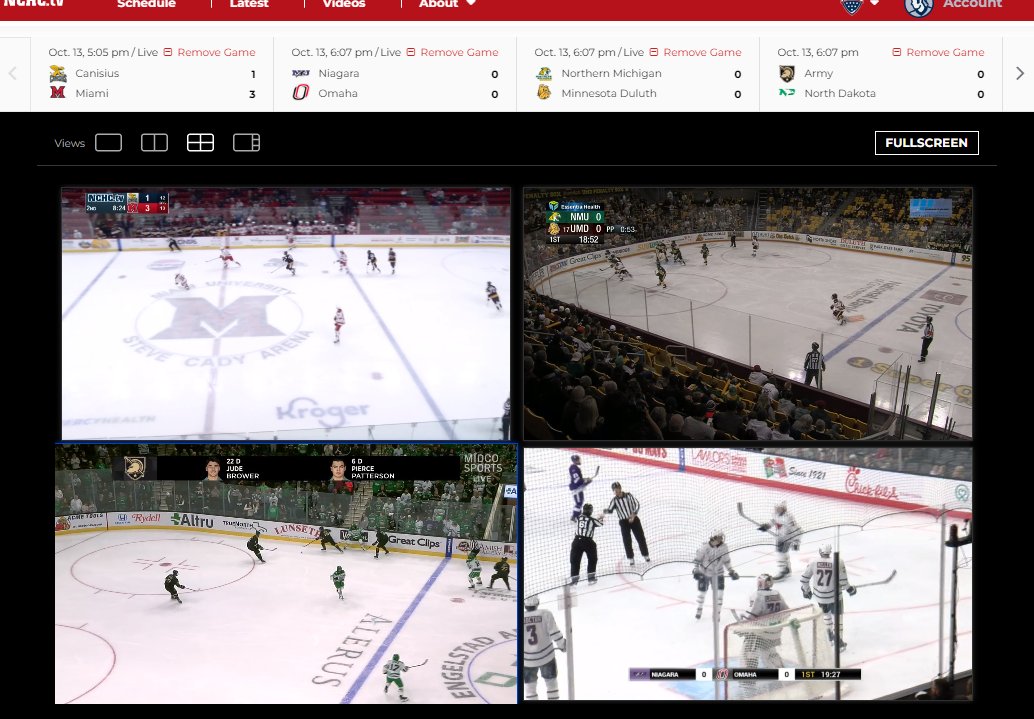Click the Minnesota Duluth team logo
1034x719 pixels.
[x=544, y=92]
